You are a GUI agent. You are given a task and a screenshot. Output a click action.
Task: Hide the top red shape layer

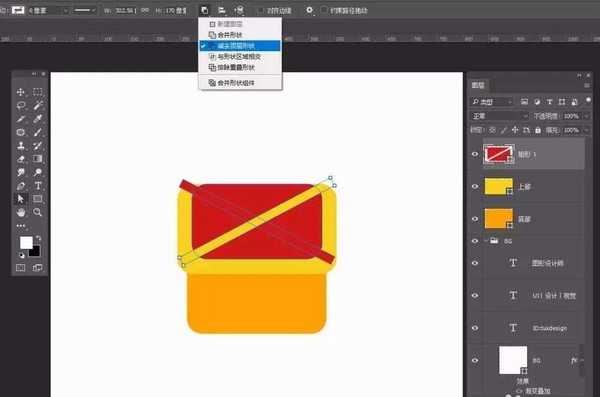coord(475,154)
